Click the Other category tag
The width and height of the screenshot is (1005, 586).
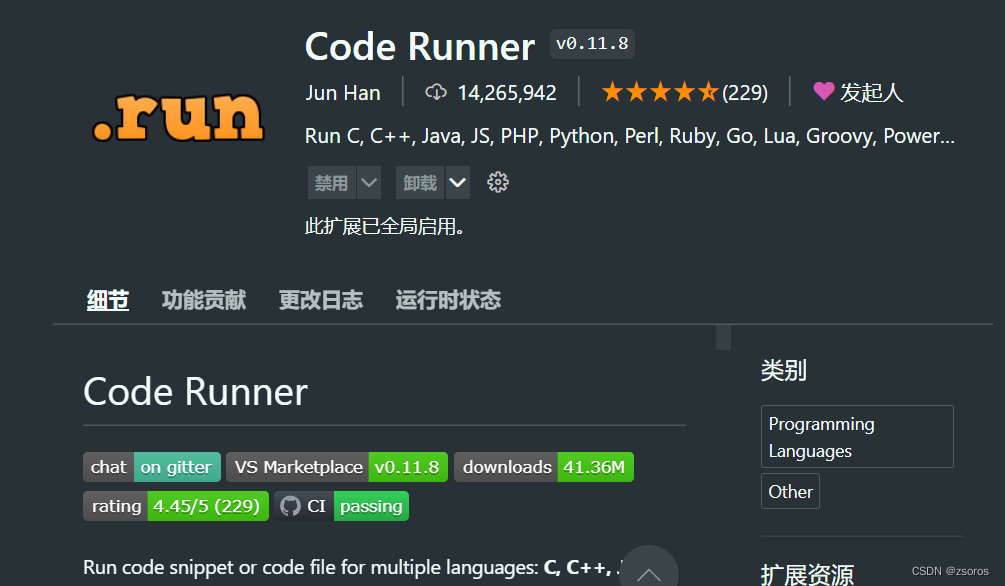tap(790, 491)
